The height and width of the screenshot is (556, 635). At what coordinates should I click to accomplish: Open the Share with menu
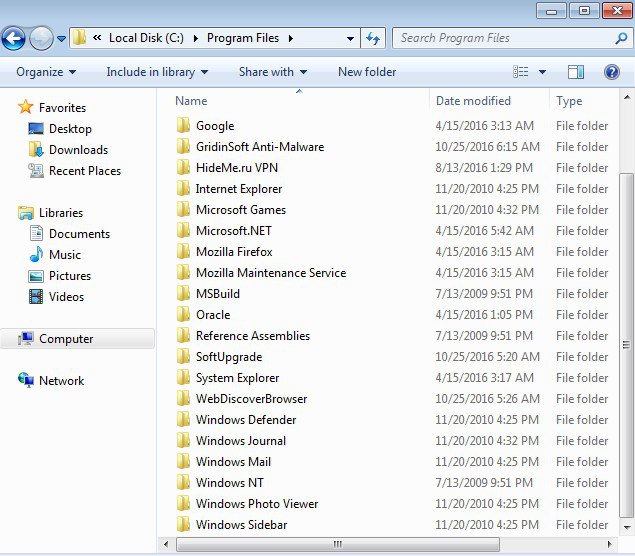pyautogui.click(x=273, y=72)
